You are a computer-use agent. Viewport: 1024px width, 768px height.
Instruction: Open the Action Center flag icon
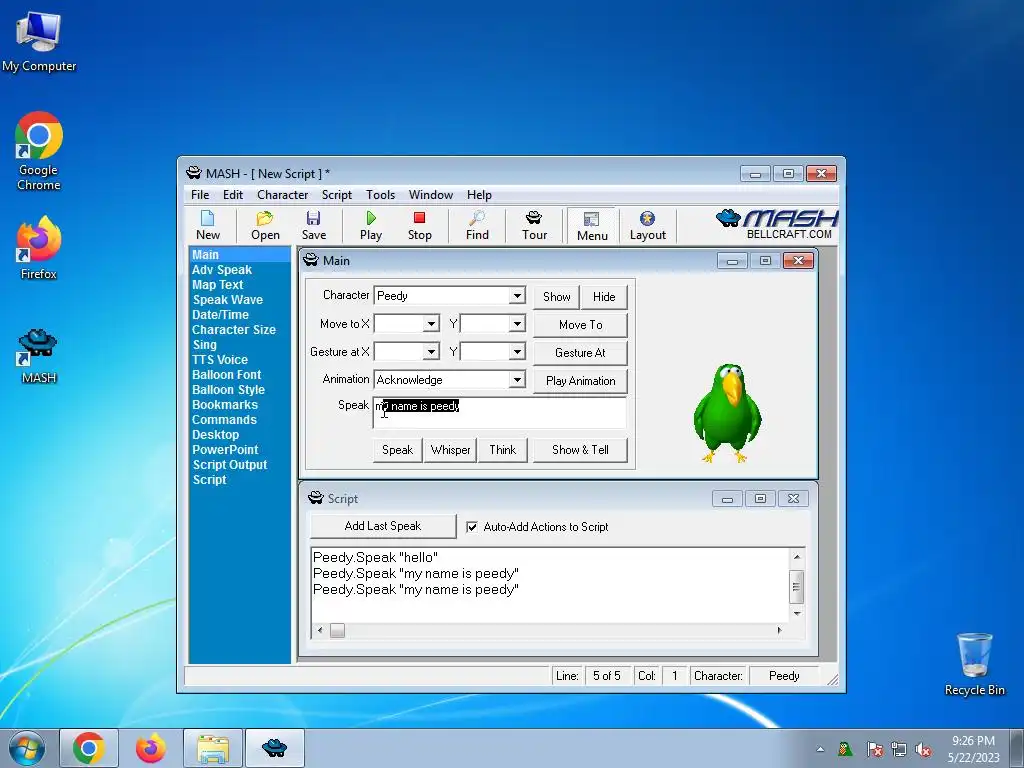click(874, 750)
